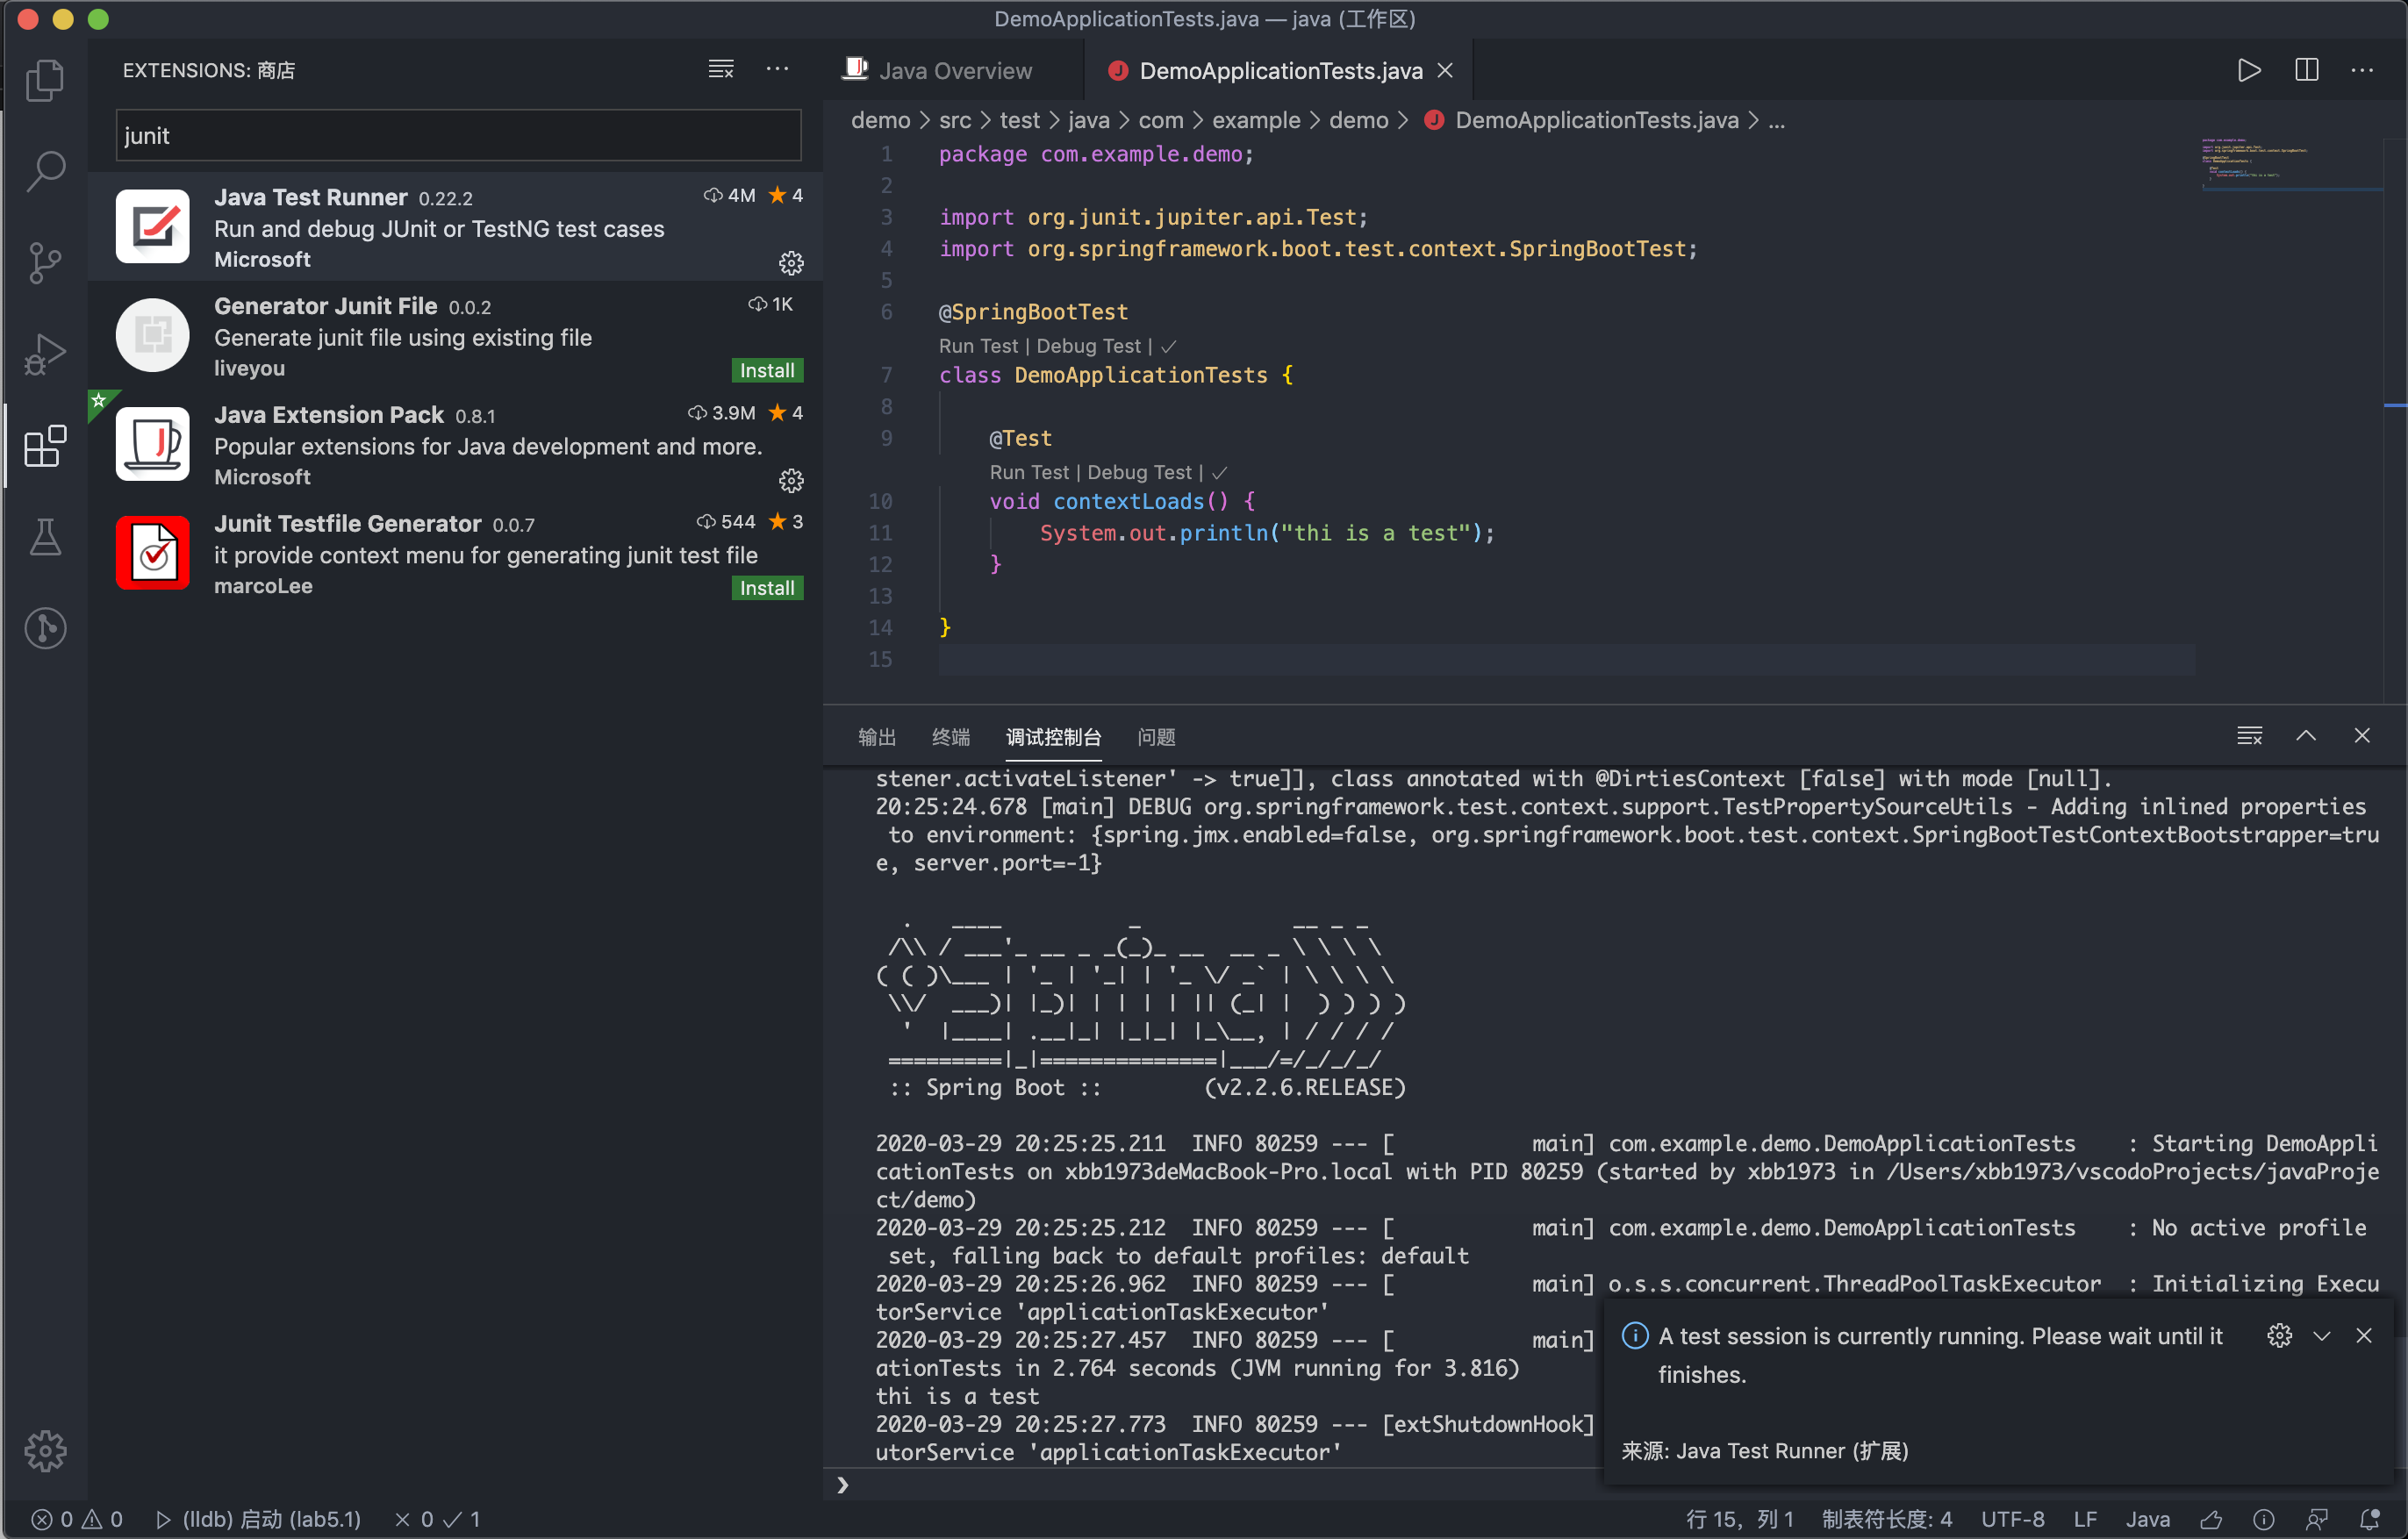Expand the notification with the down chevron

[x=2321, y=1336]
